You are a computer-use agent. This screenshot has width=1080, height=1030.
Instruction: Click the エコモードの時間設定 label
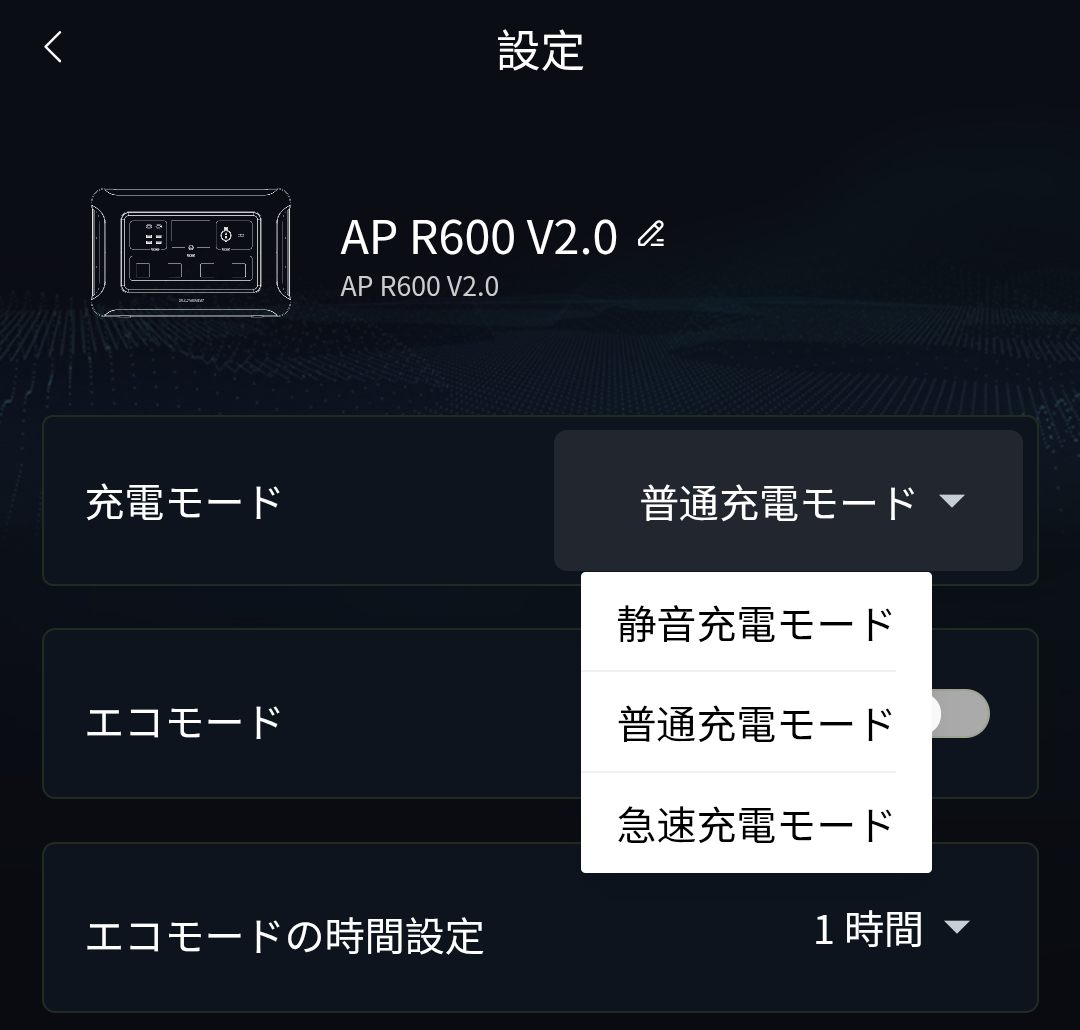coord(284,936)
